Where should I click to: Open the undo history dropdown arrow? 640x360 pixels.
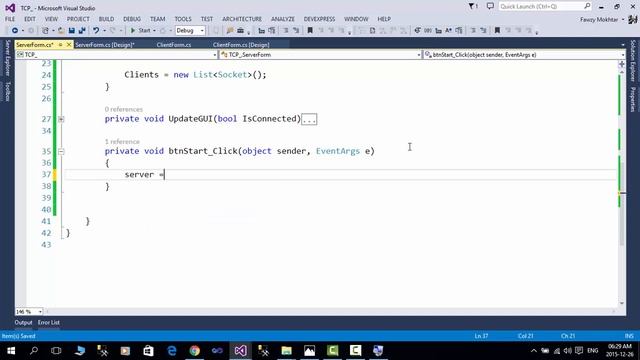pos(104,31)
